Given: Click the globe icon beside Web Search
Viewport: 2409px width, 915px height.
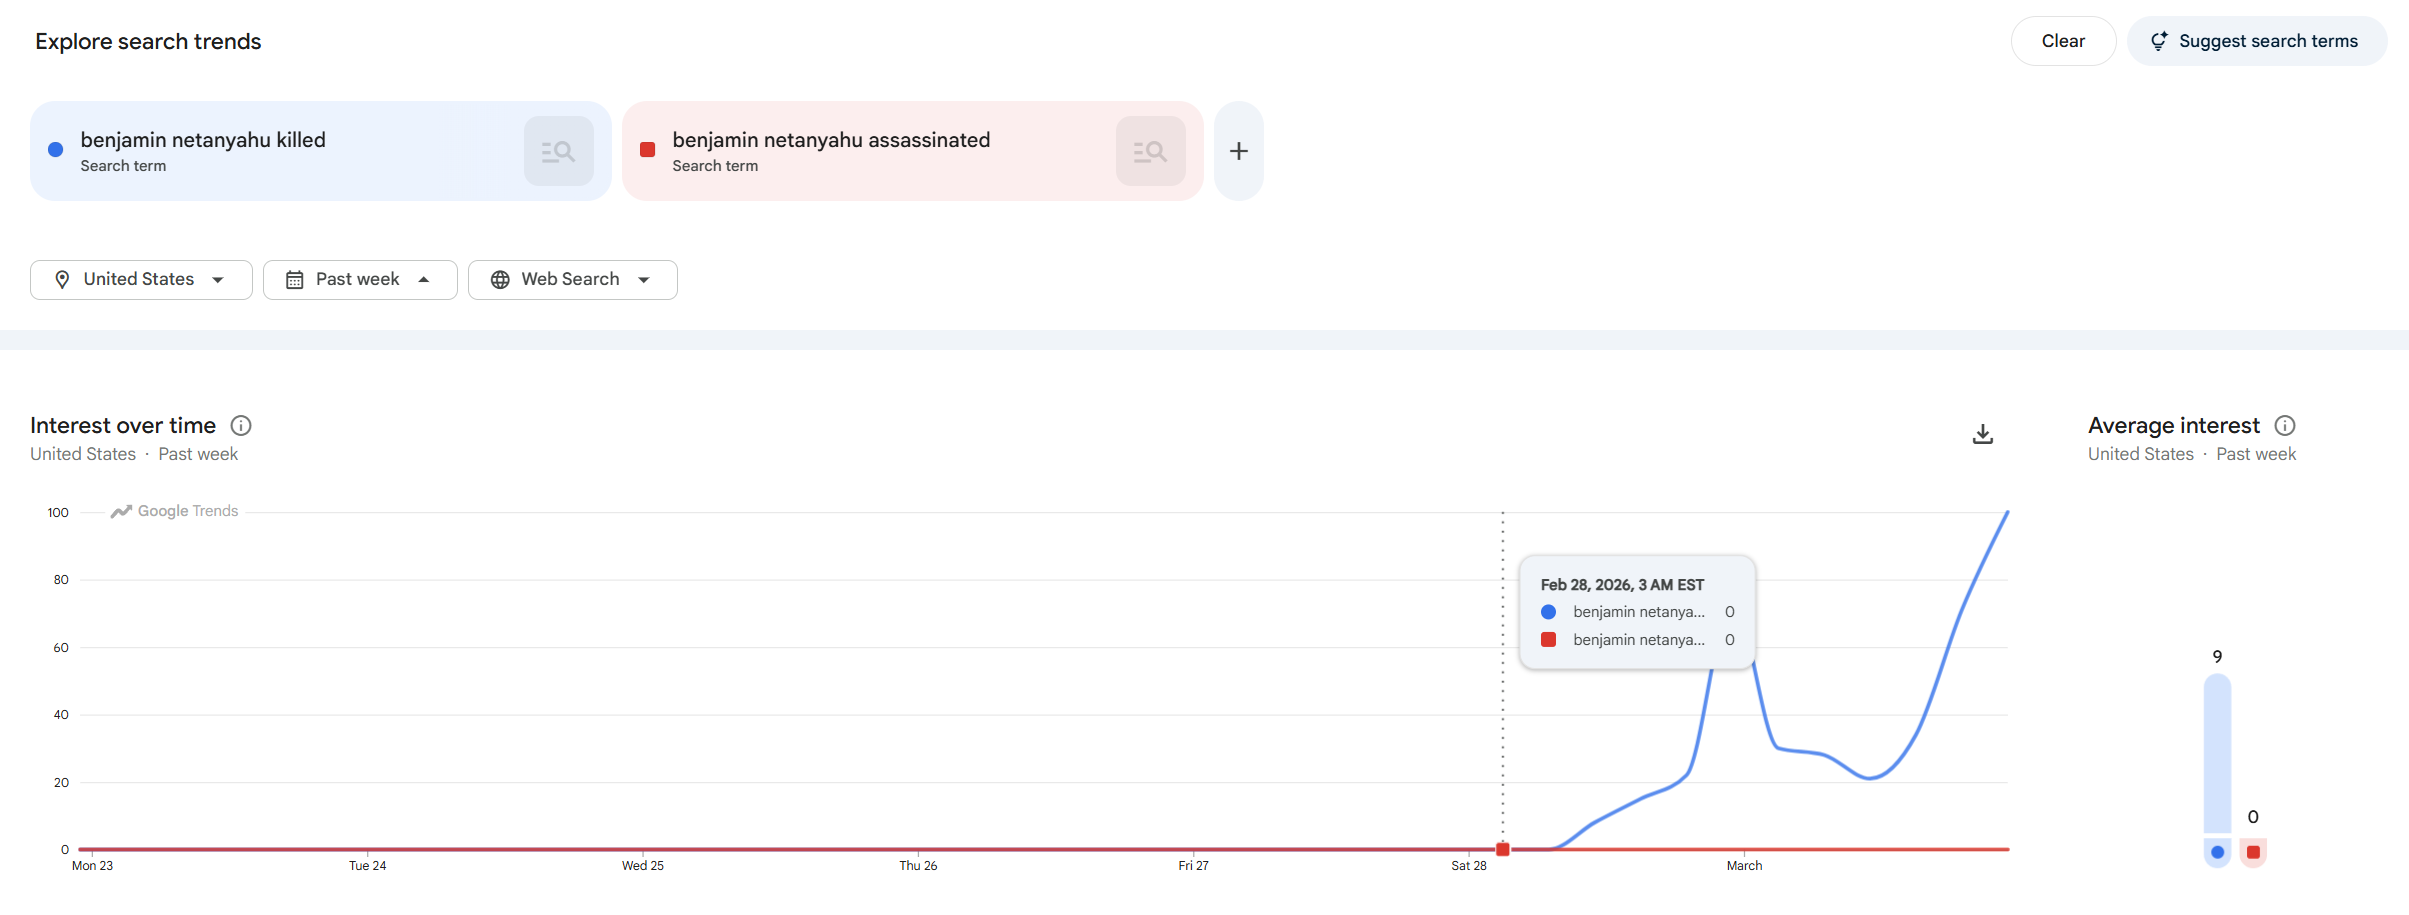Looking at the screenshot, I should 500,280.
